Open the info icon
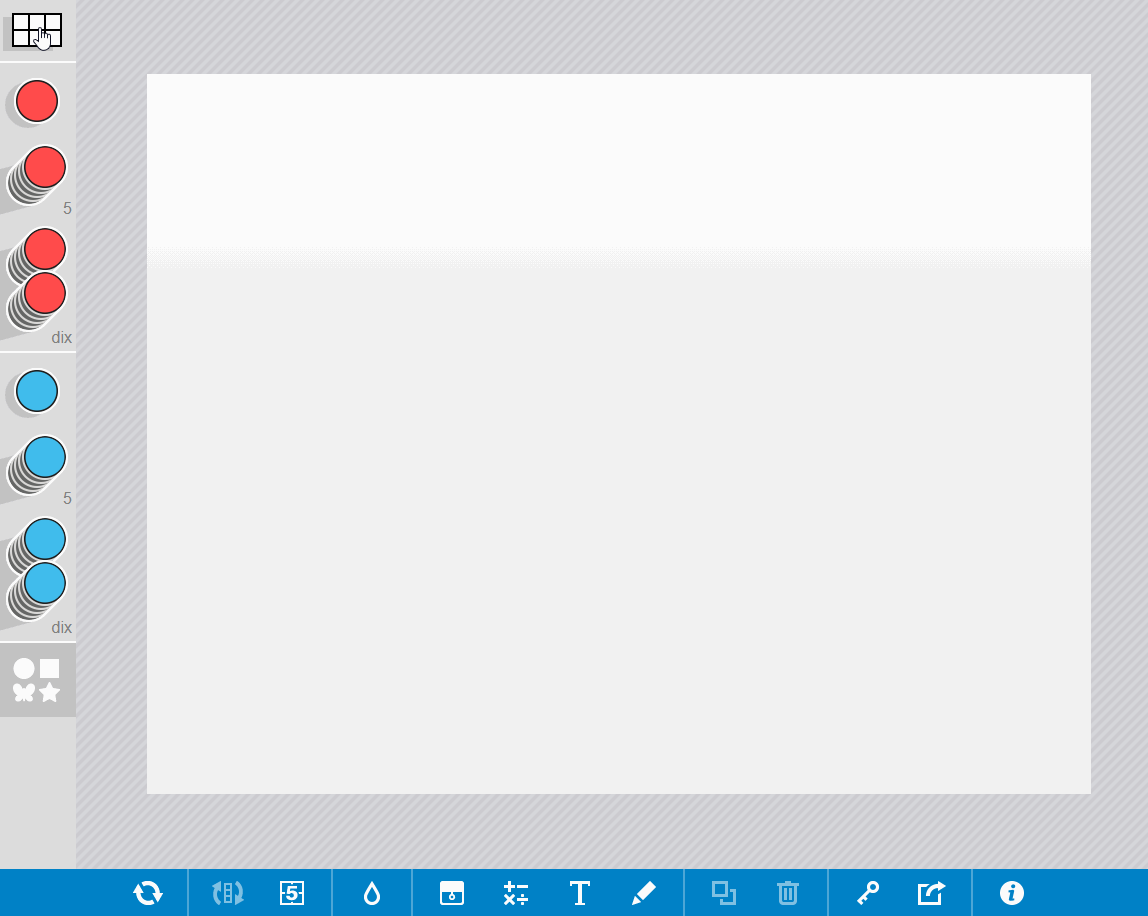This screenshot has width=1148, height=916. [x=1012, y=893]
